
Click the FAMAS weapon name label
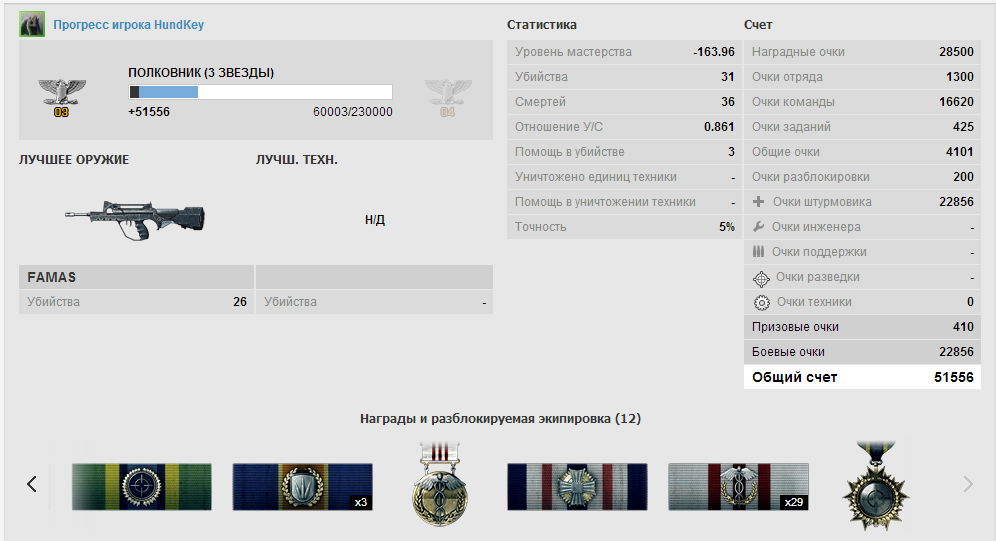click(x=51, y=277)
